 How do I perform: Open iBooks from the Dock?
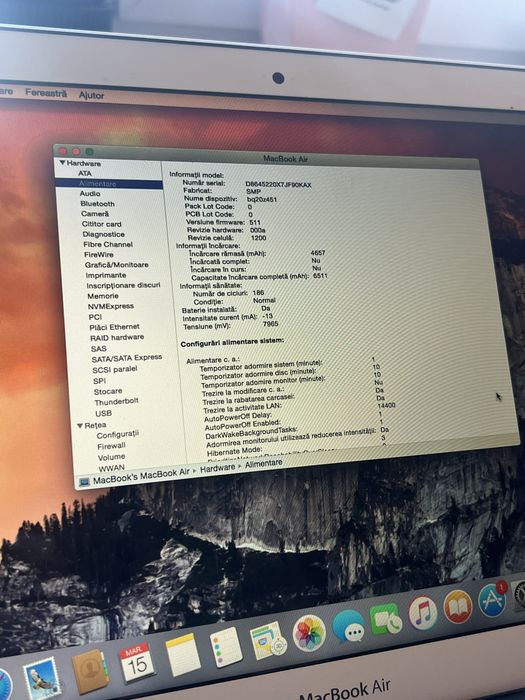tap(458, 607)
